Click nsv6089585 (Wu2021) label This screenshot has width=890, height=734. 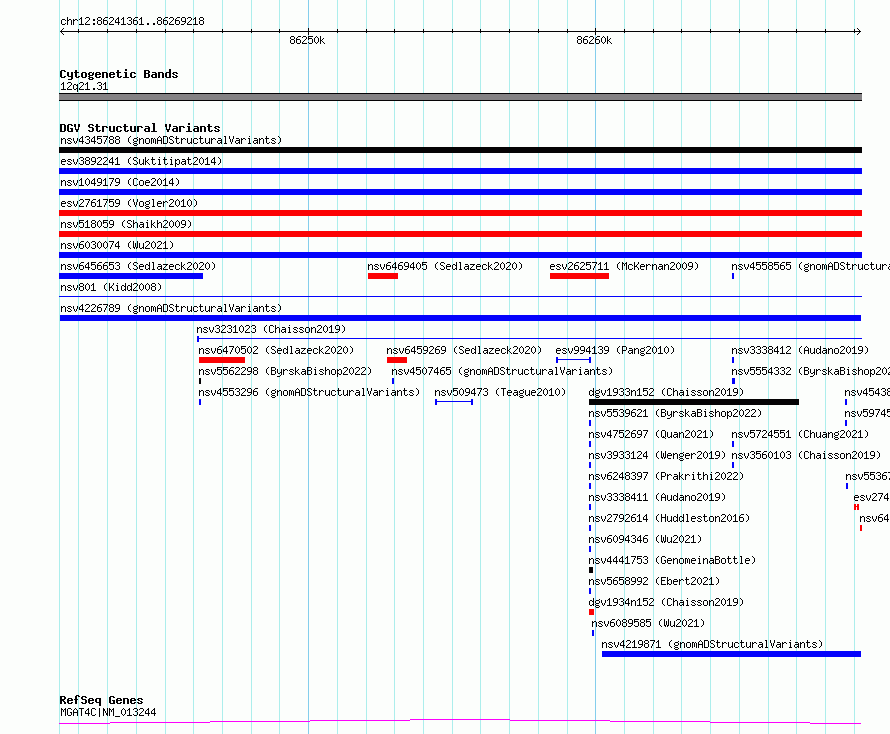click(x=648, y=623)
